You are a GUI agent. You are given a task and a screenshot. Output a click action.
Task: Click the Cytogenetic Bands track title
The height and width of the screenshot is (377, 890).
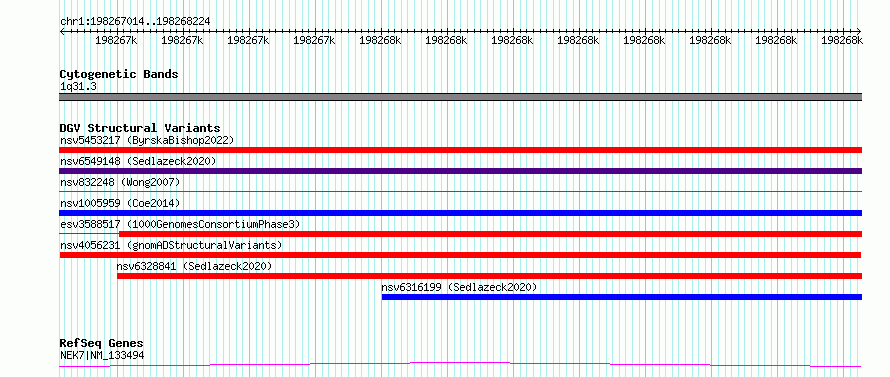point(119,74)
